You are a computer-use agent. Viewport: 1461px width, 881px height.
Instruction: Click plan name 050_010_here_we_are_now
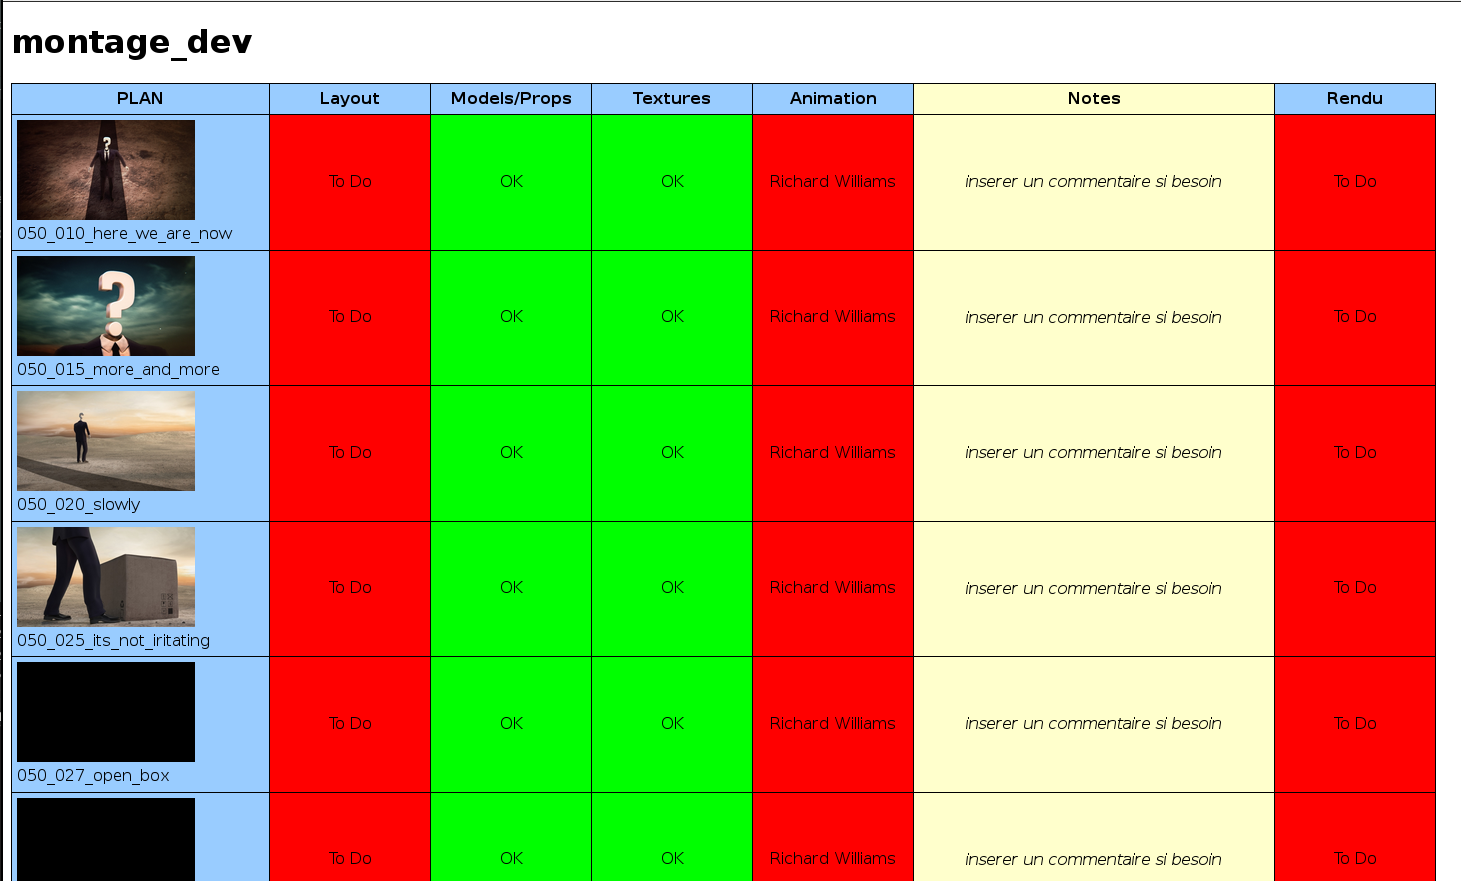click(124, 234)
